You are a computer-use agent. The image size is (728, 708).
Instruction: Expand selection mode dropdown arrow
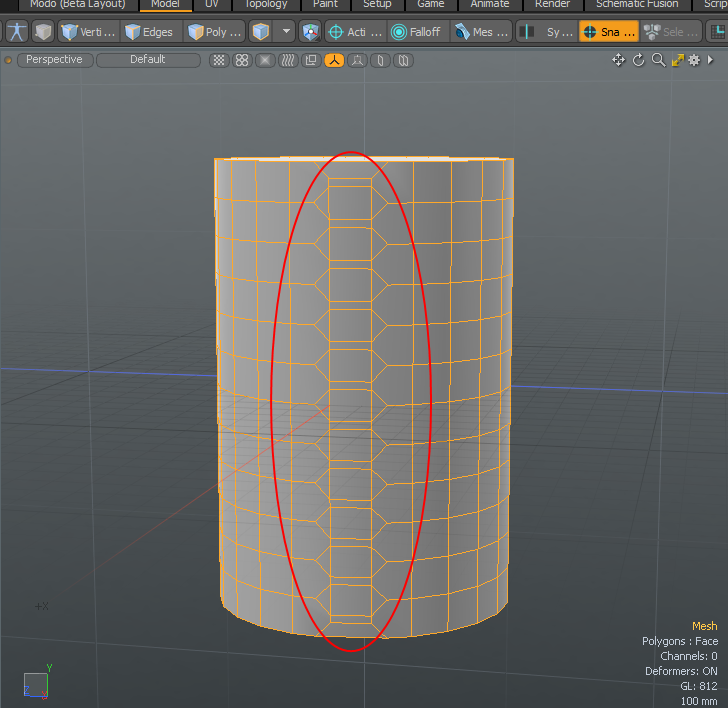(287, 32)
